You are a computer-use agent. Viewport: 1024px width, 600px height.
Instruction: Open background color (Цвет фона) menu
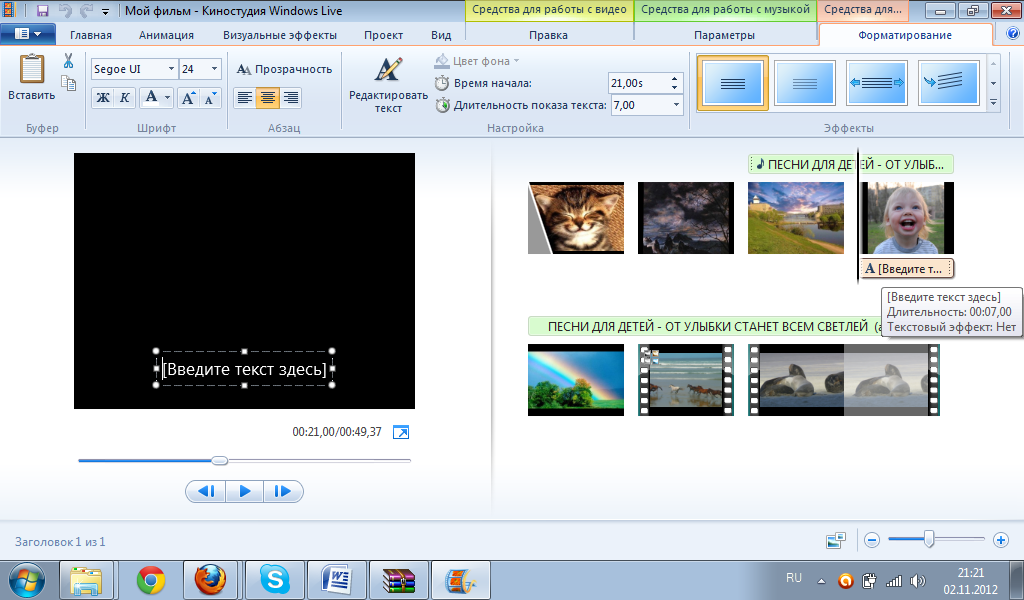[x=477, y=61]
